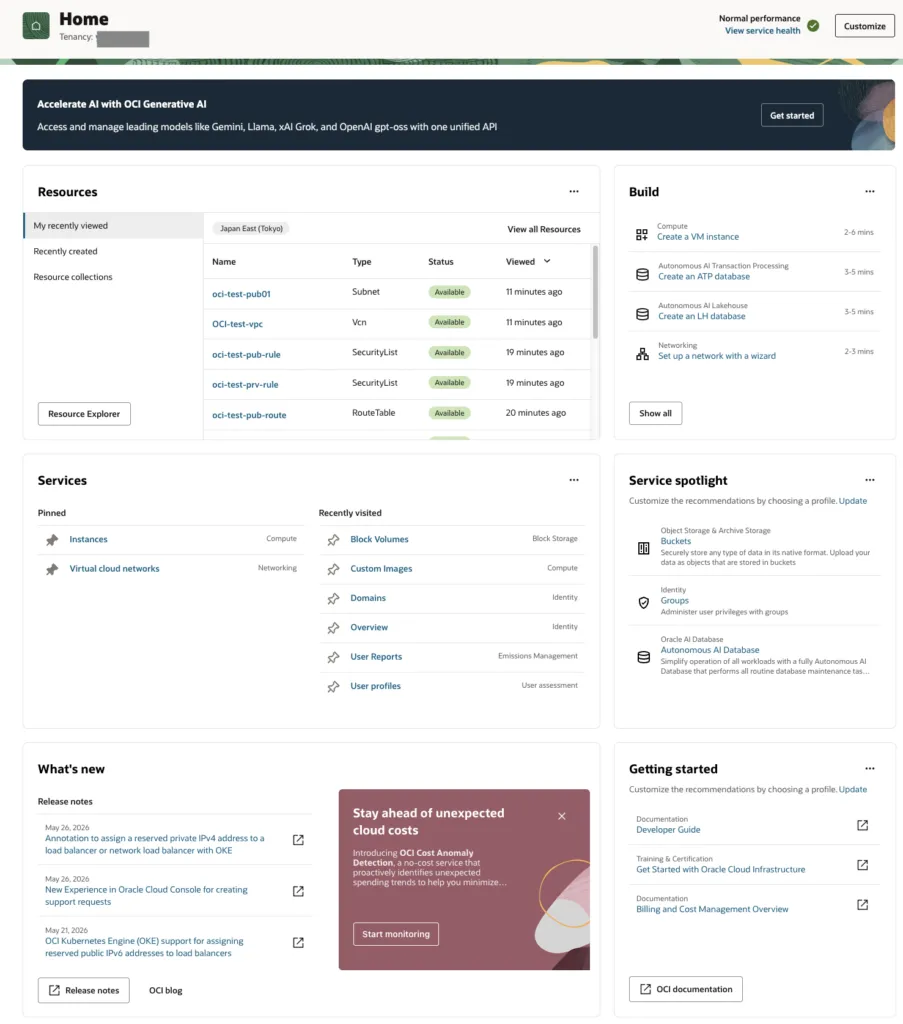
Task: Open the oci-test-pub01 resource
Action: coord(241,294)
